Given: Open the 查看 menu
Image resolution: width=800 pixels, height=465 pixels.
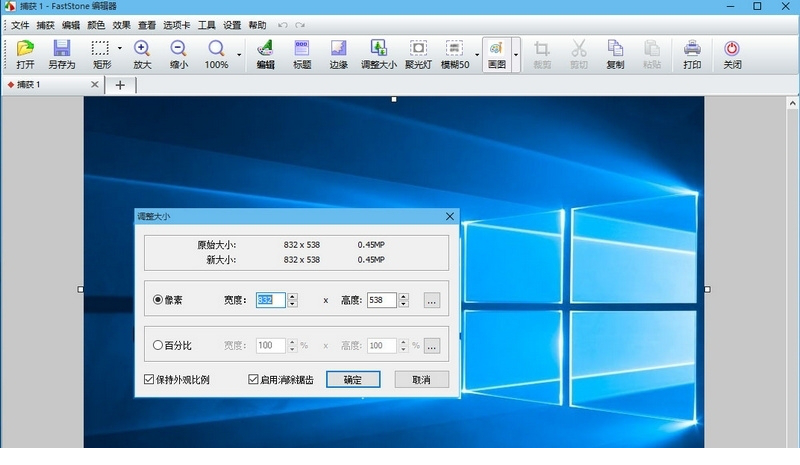Looking at the screenshot, I should pos(147,25).
